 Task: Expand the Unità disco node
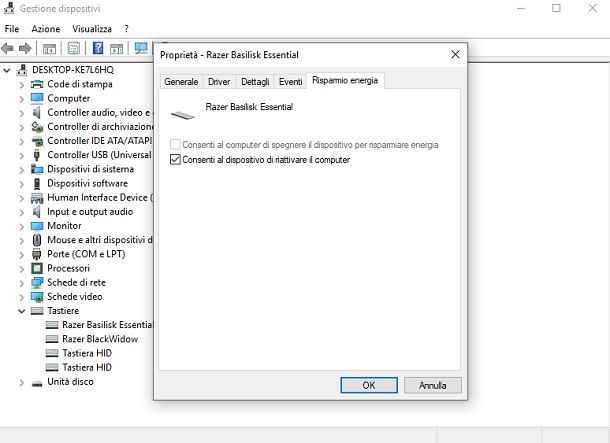(22, 382)
